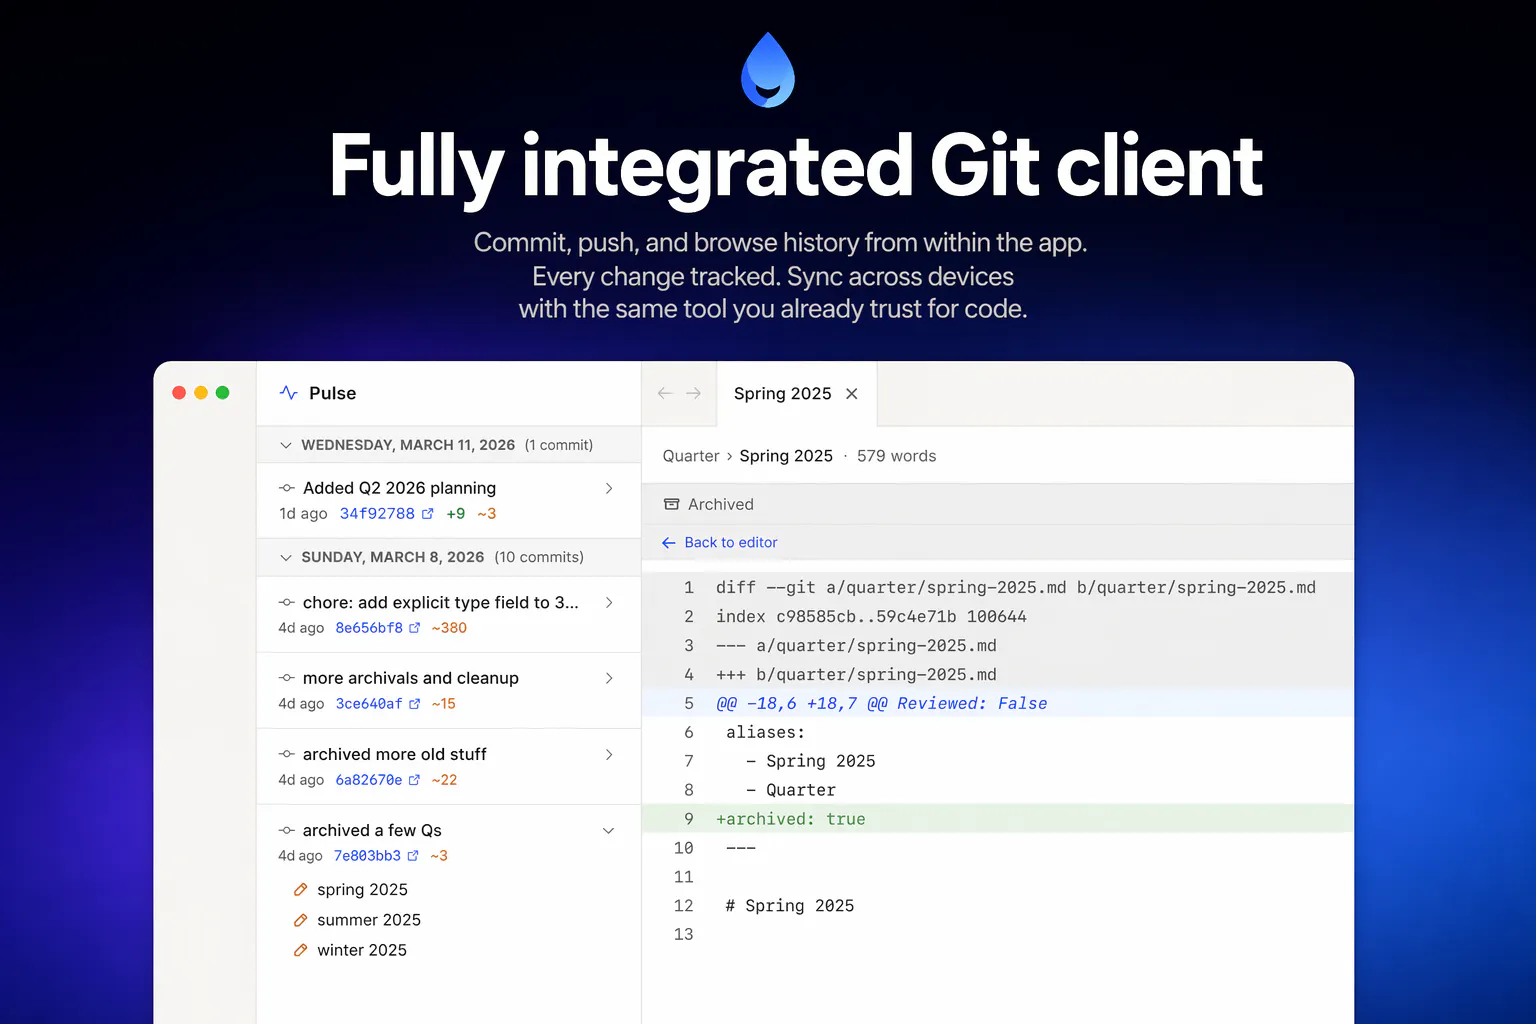This screenshot has height=1024, width=1536.
Task: Click the yellow minimize window button
Action: point(201,393)
